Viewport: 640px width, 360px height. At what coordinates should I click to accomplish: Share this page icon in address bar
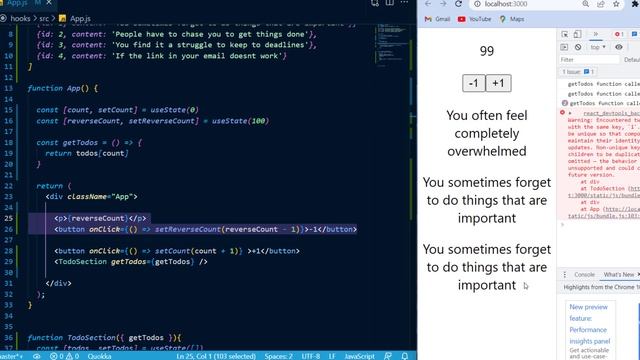tap(601, 4)
